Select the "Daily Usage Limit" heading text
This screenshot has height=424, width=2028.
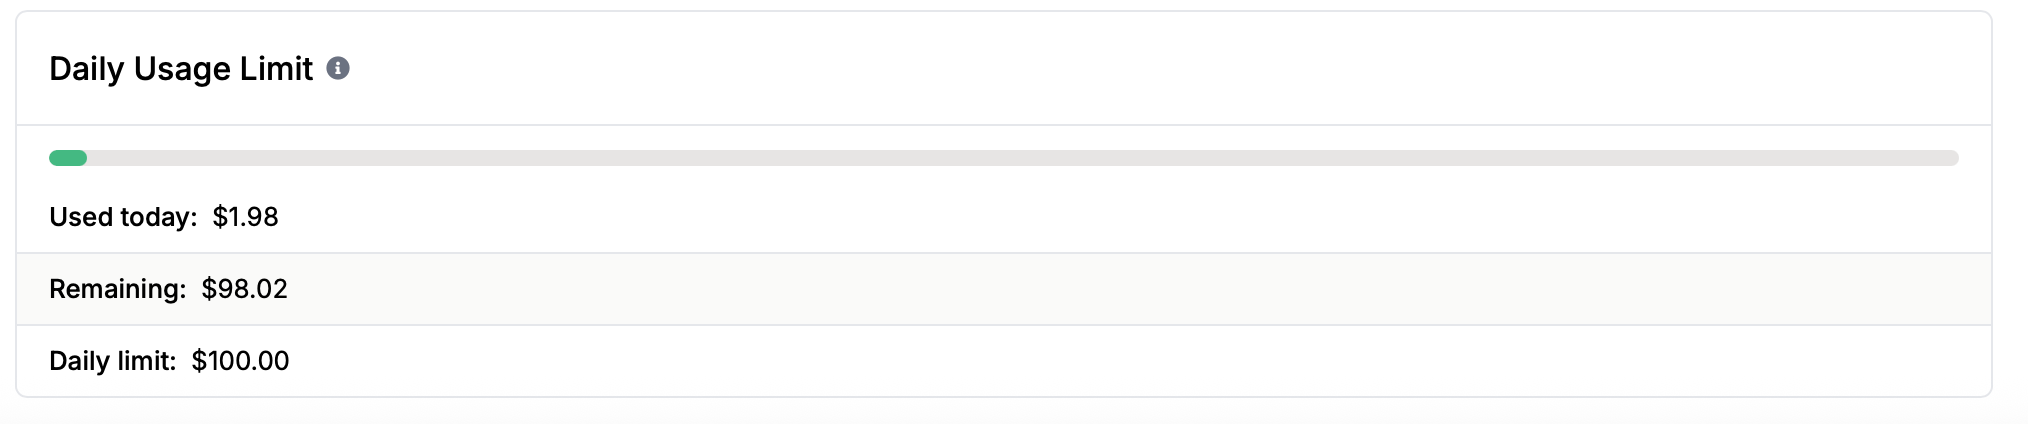[x=181, y=69]
